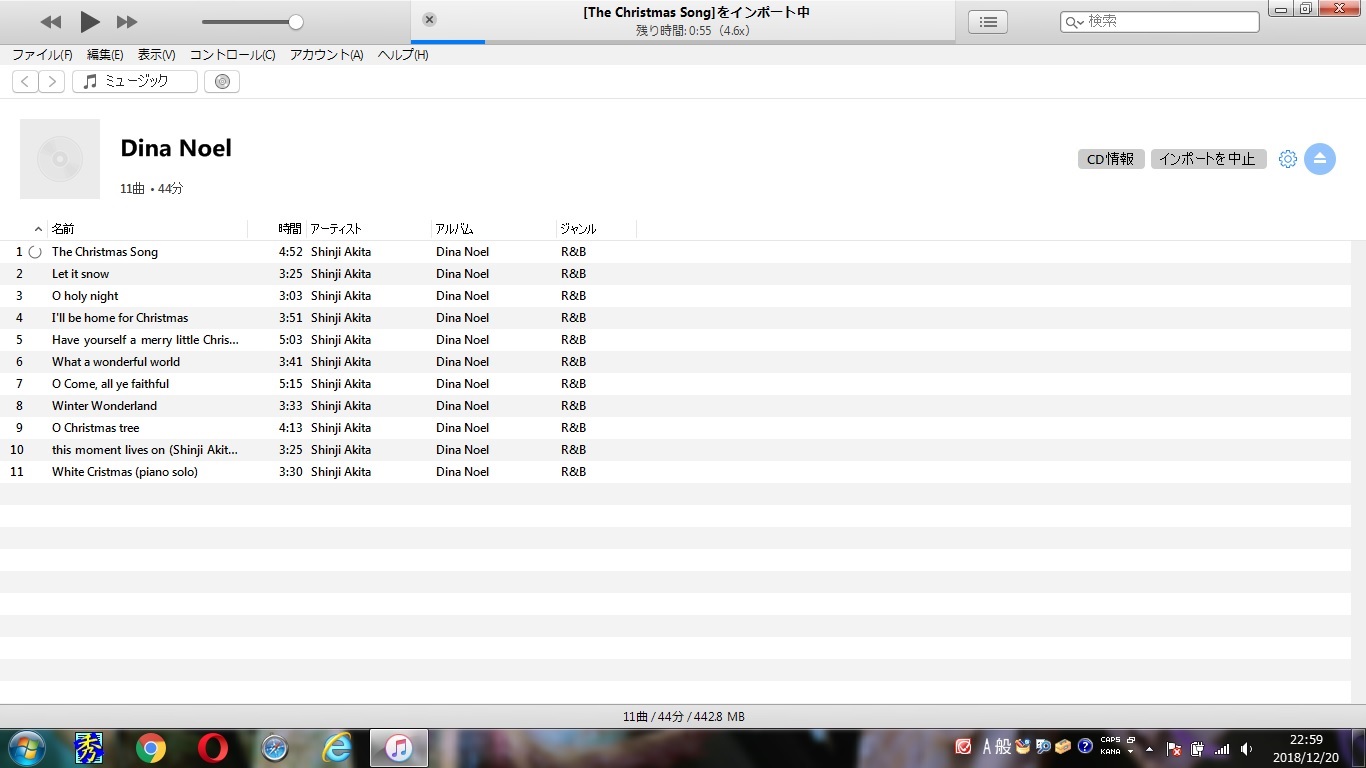Cancel the import with the X icon
The image size is (1366, 768).
(x=429, y=20)
